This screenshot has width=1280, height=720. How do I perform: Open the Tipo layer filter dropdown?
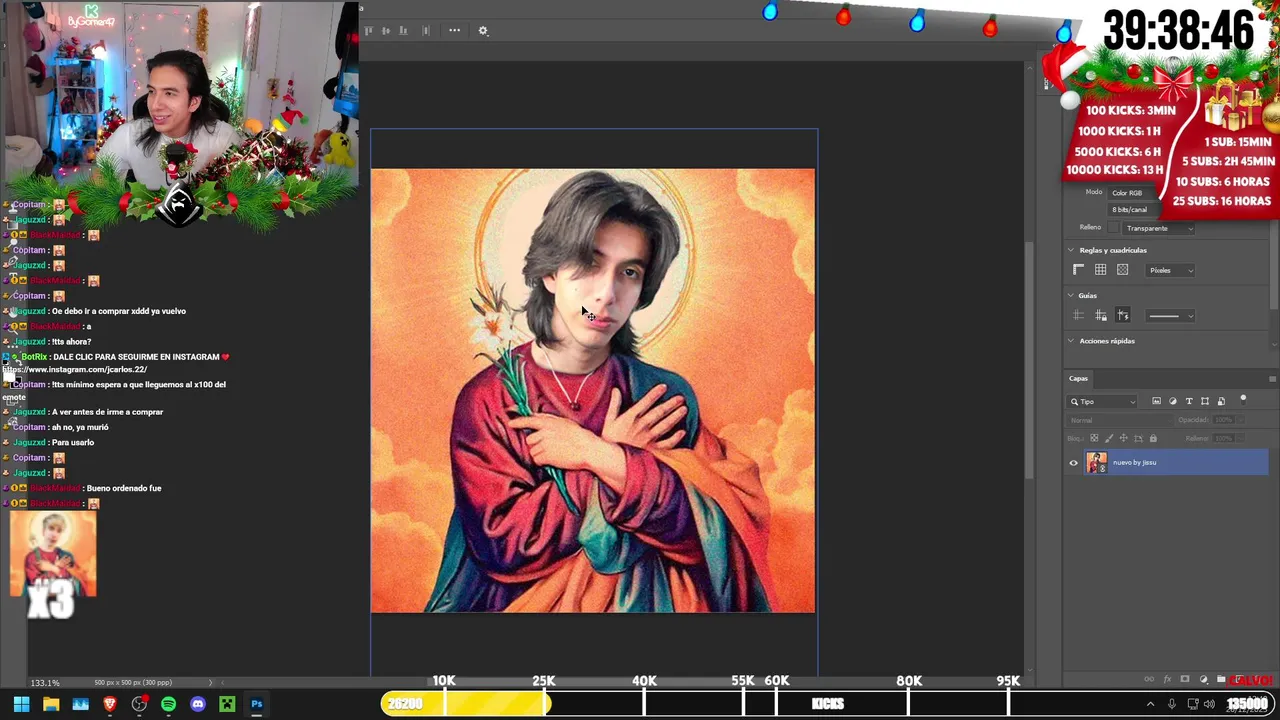1102,402
